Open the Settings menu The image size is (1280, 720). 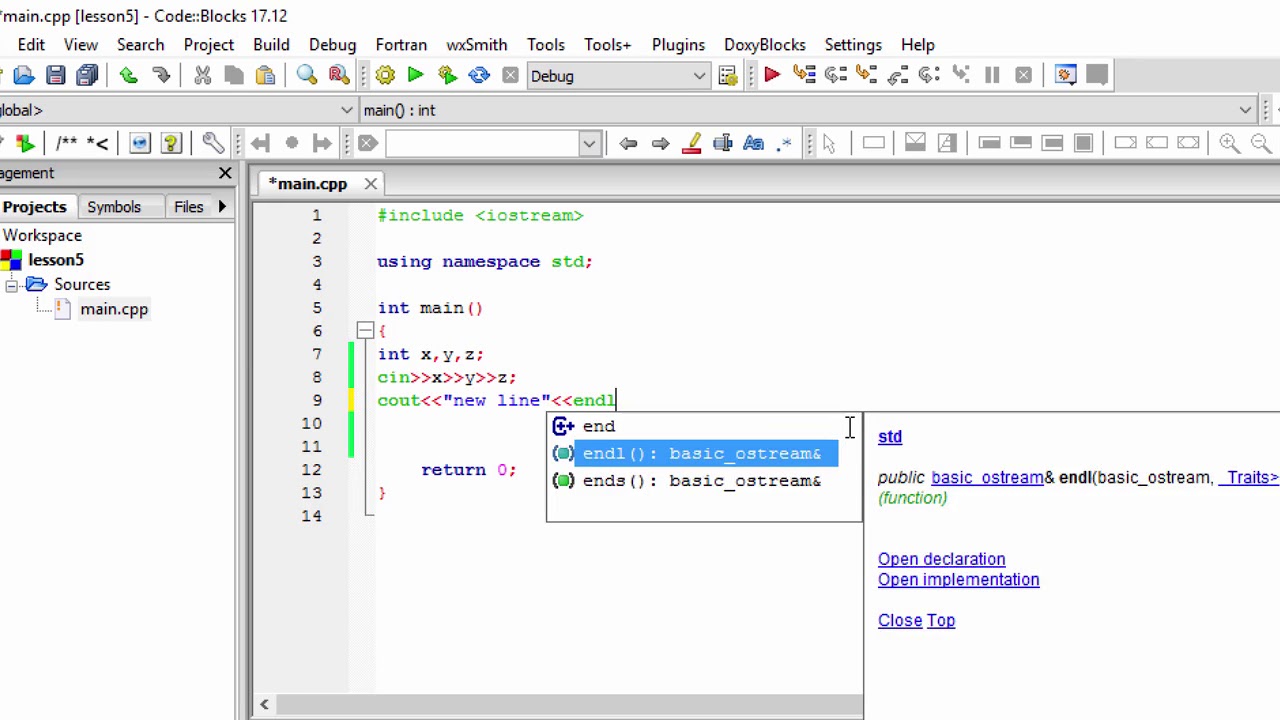[853, 45]
